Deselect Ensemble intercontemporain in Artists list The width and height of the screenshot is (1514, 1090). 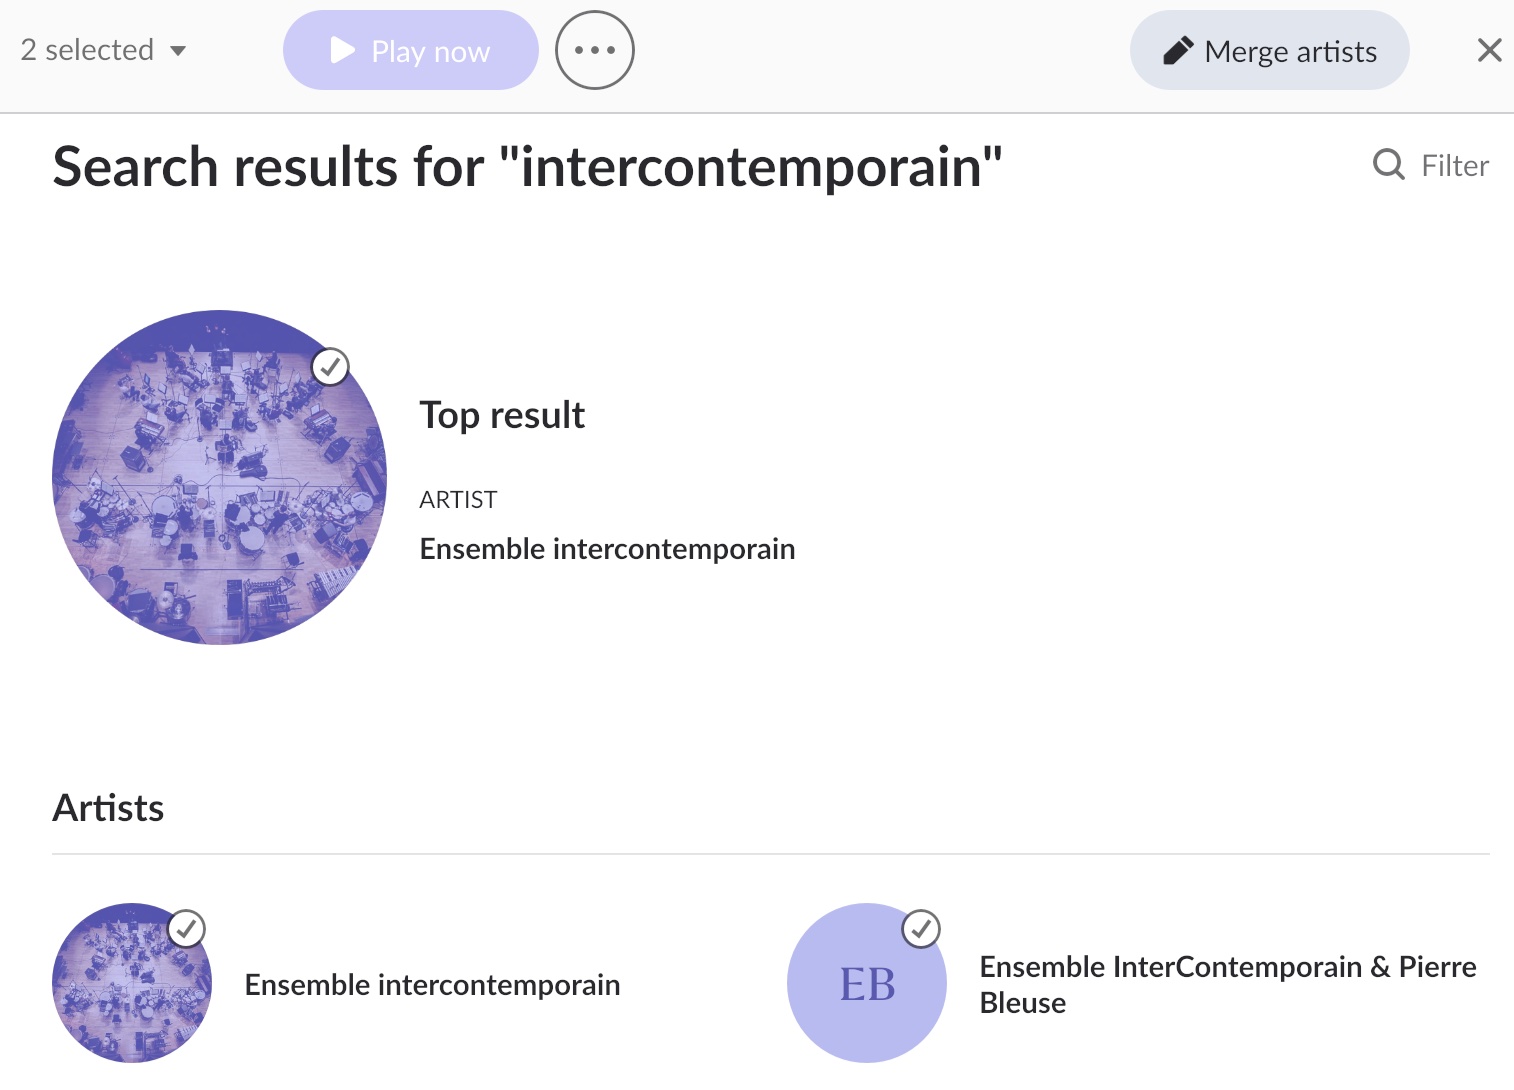(187, 929)
